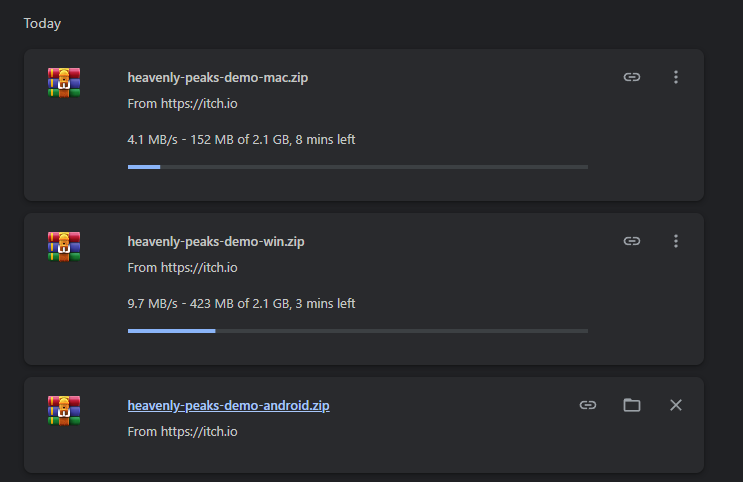Screen dimensions: 743x482
Task: Click the WinRAR icon for win.zip download
Action: pos(64,246)
